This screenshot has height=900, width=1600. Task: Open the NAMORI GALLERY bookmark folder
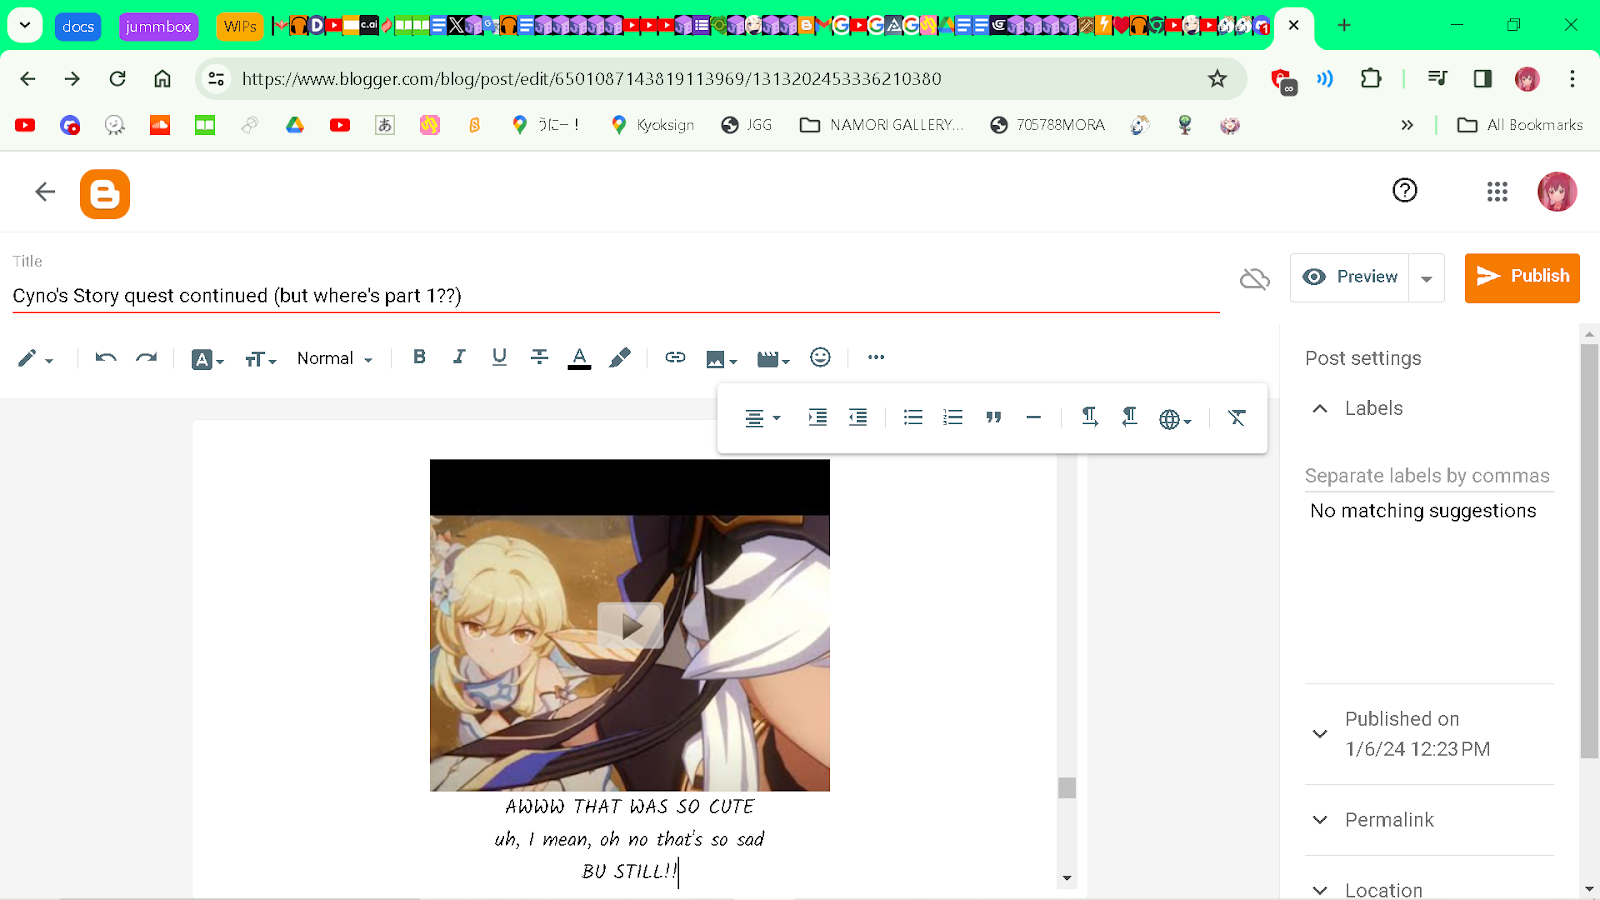coord(882,125)
